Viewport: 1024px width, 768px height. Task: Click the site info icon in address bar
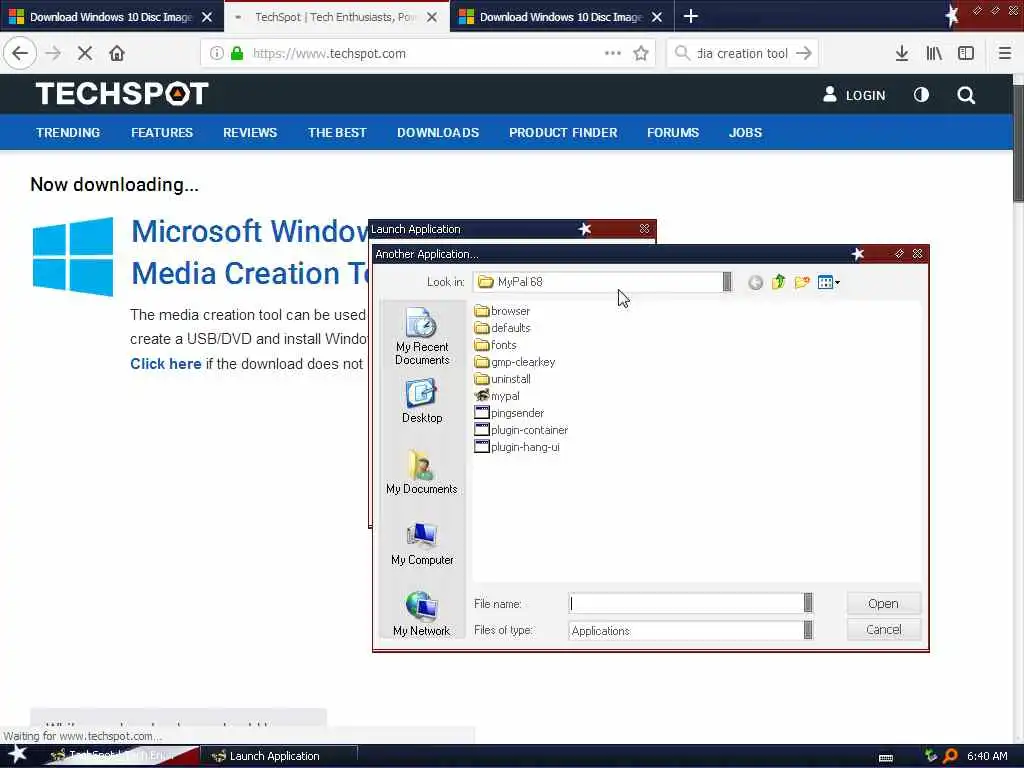[x=217, y=54]
